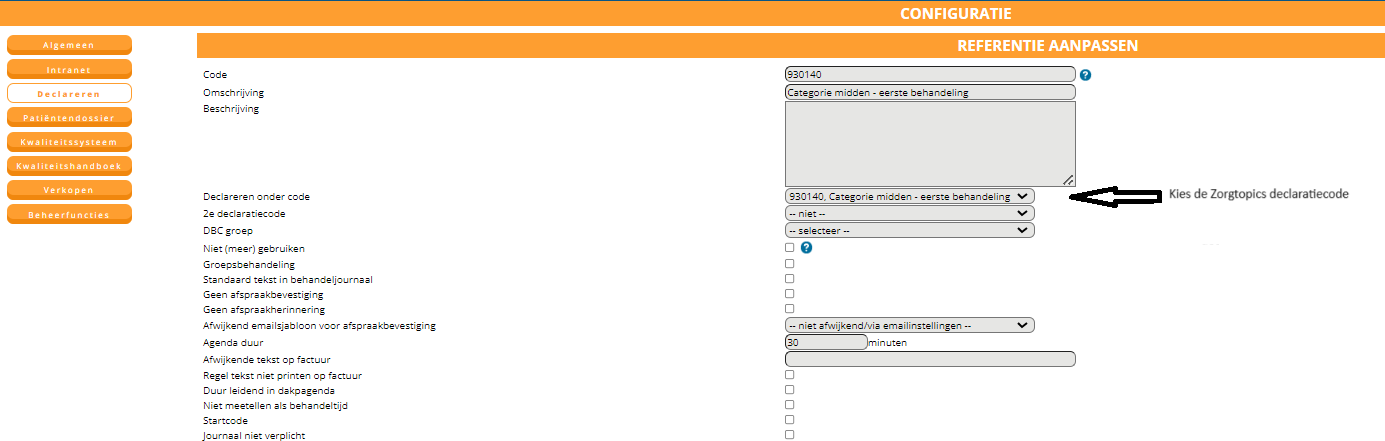The image size is (1385, 441).
Task: Click the Omschrijving text field
Action: coord(930,92)
